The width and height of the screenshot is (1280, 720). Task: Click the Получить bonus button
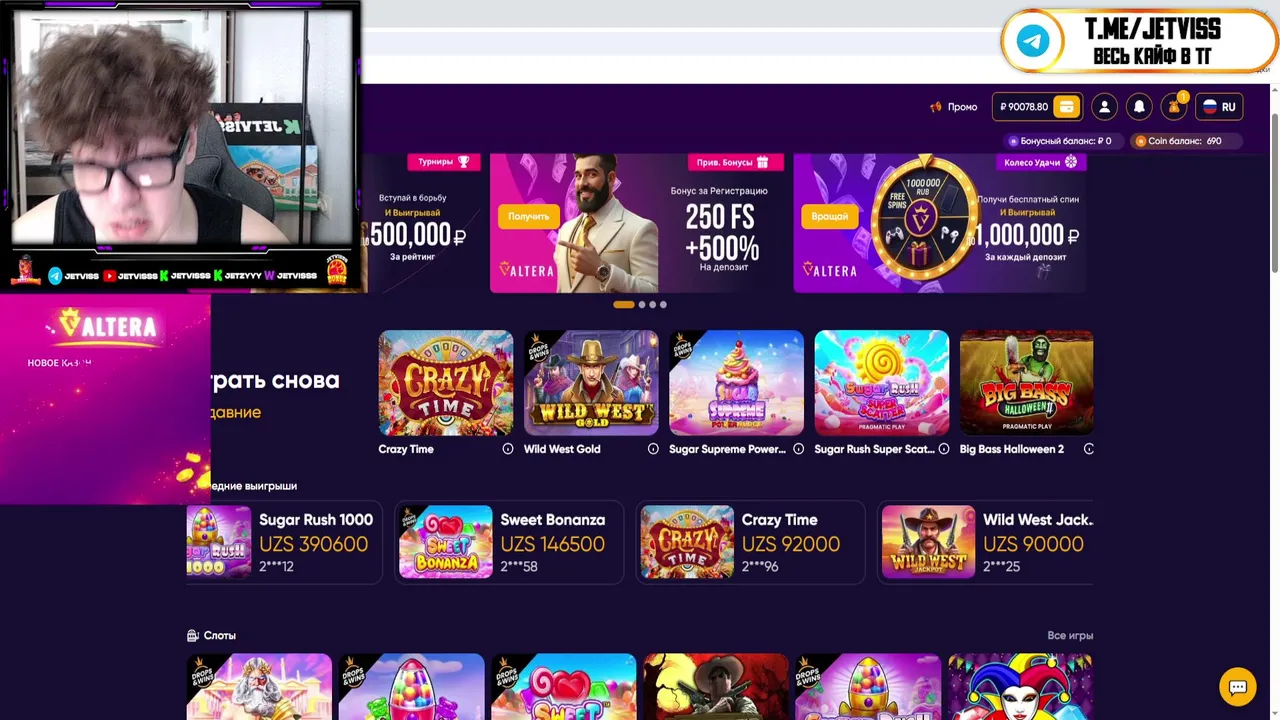pos(528,216)
